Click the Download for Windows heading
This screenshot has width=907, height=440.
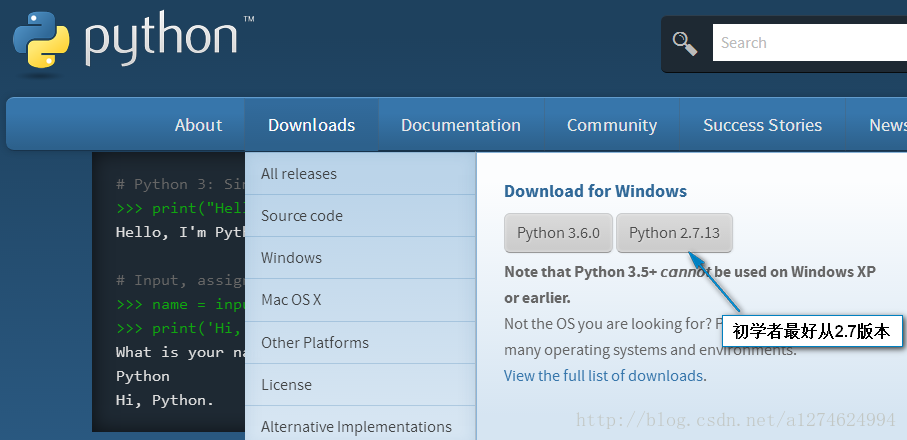(x=595, y=191)
